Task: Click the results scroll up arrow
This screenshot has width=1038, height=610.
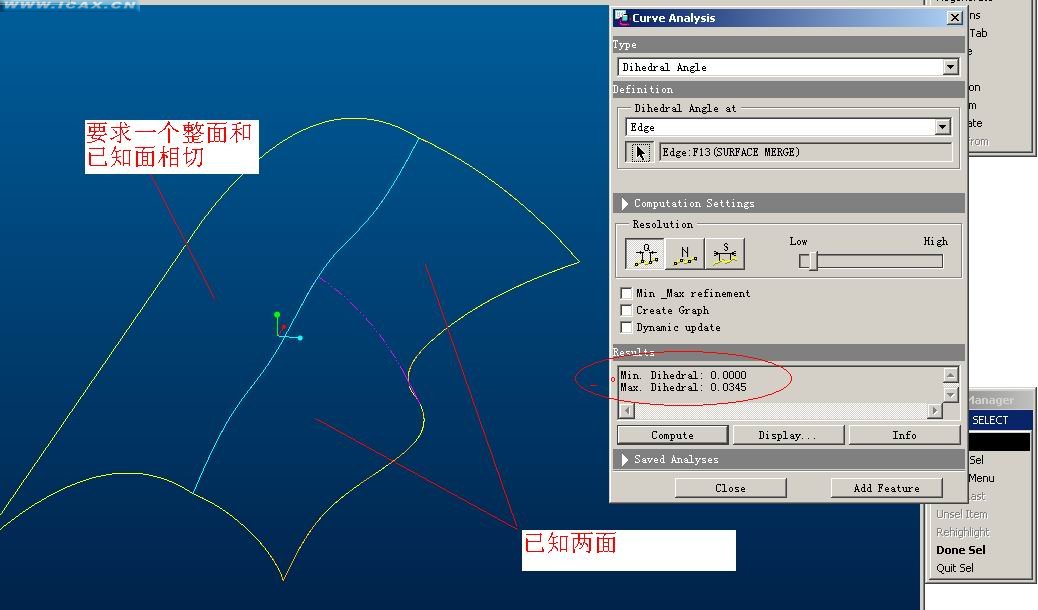Action: pos(951,375)
